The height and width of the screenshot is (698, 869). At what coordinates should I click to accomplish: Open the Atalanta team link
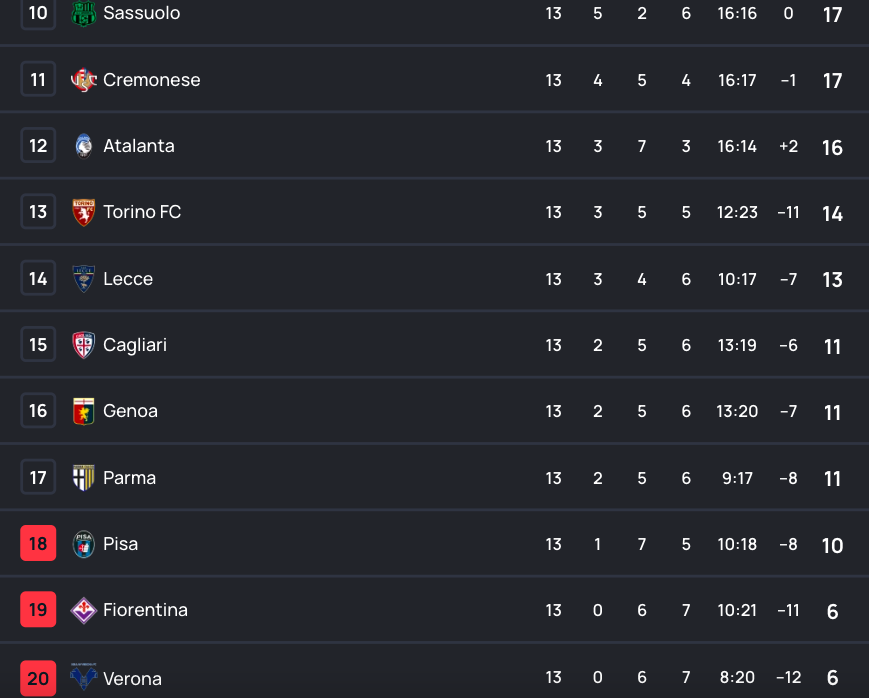[x=139, y=146]
